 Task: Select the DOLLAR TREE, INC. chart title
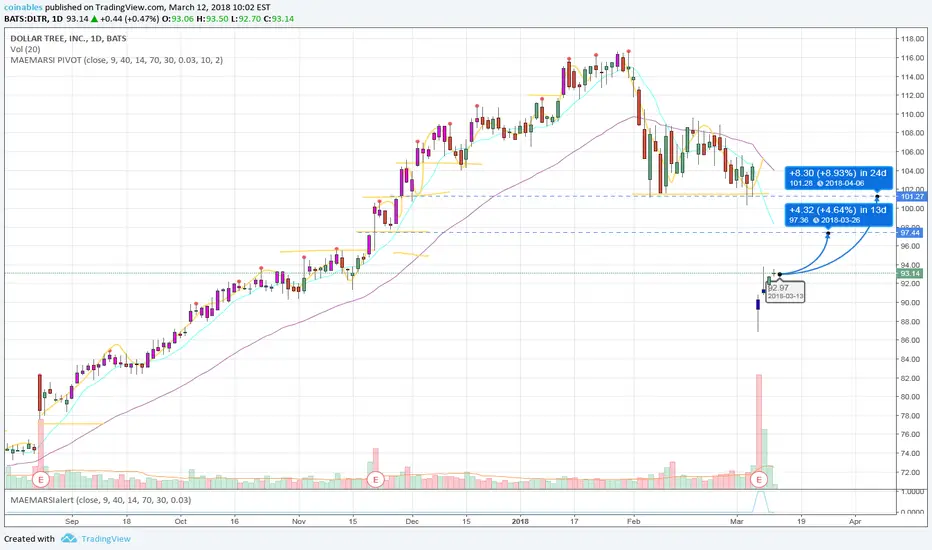(x=68, y=38)
